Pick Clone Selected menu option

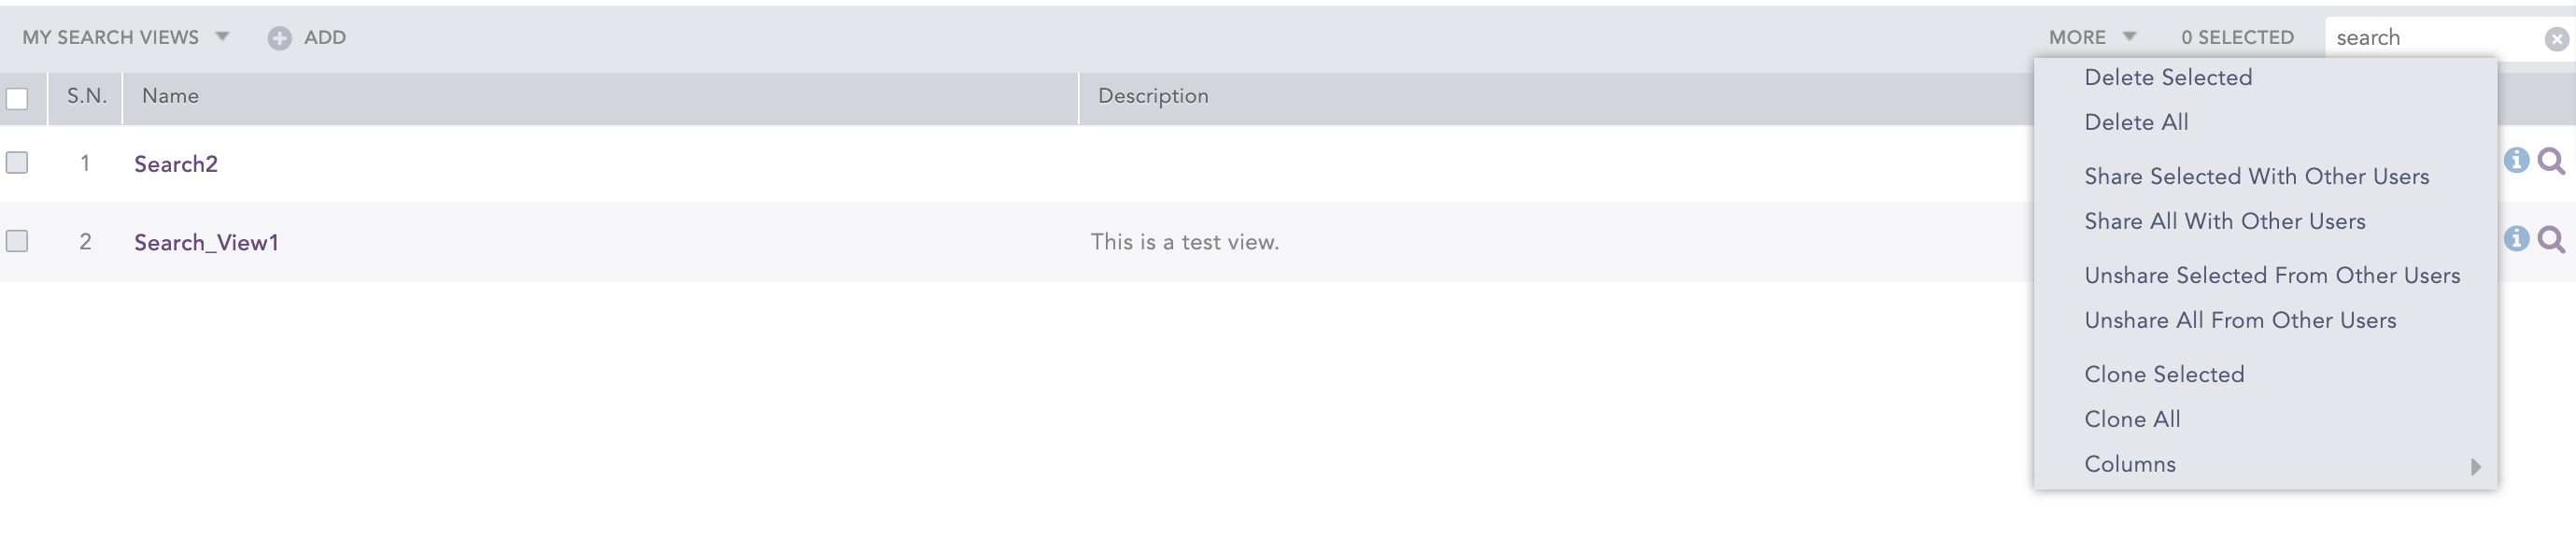(x=2163, y=375)
